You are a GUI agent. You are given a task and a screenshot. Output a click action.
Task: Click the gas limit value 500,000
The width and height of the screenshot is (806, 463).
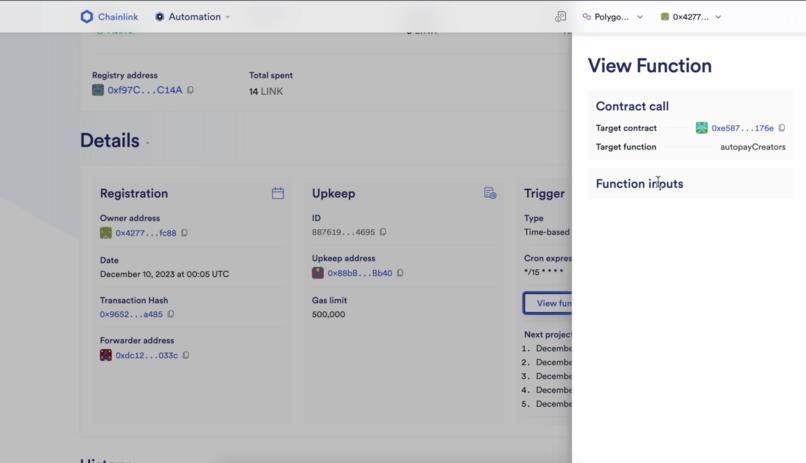click(328, 314)
